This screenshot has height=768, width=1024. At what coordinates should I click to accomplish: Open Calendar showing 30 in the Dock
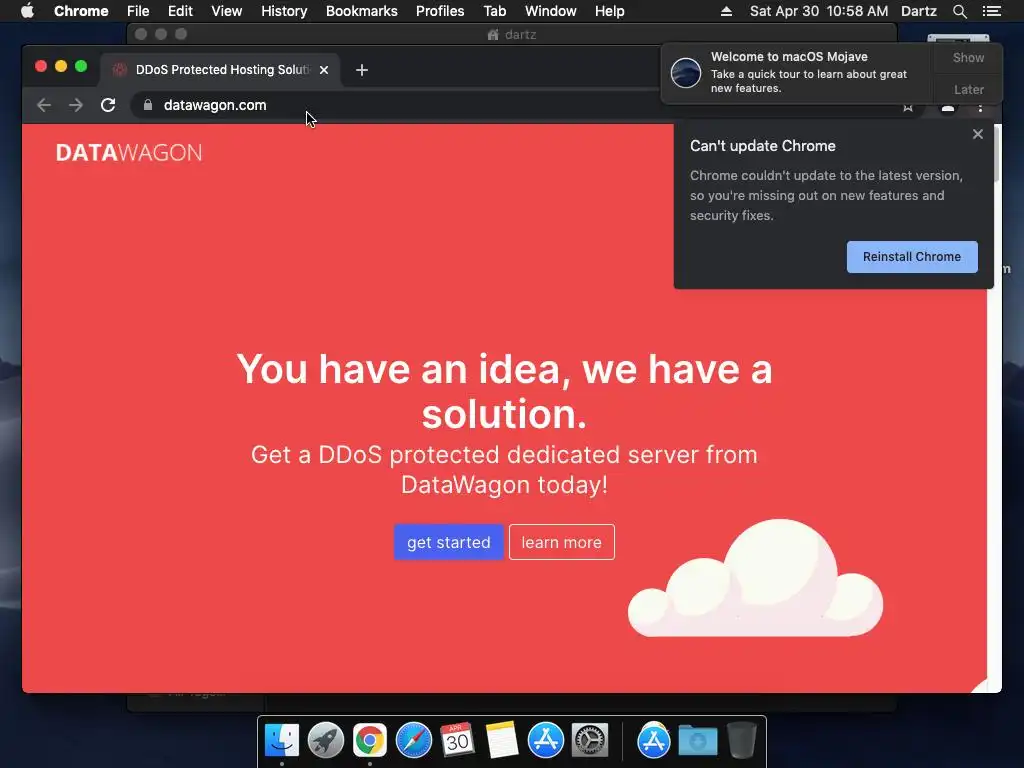coord(457,741)
